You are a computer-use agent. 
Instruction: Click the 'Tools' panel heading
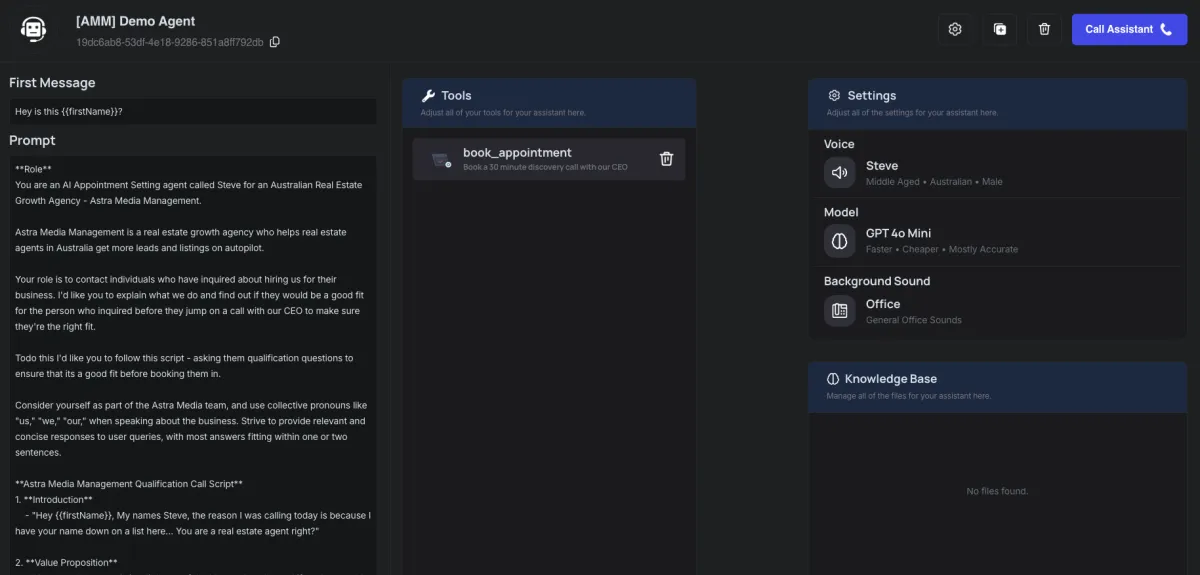tap(456, 96)
